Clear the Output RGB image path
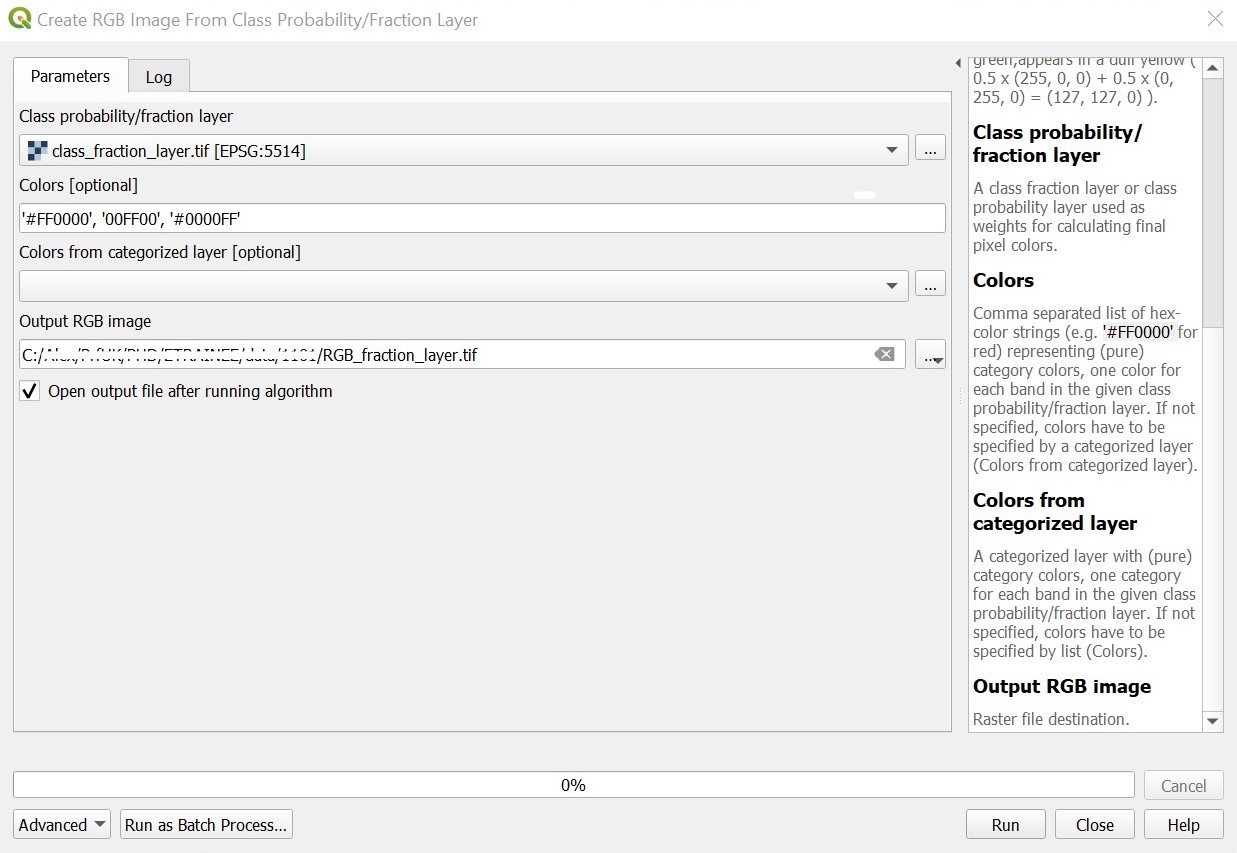The height and width of the screenshot is (853, 1237). (x=884, y=354)
